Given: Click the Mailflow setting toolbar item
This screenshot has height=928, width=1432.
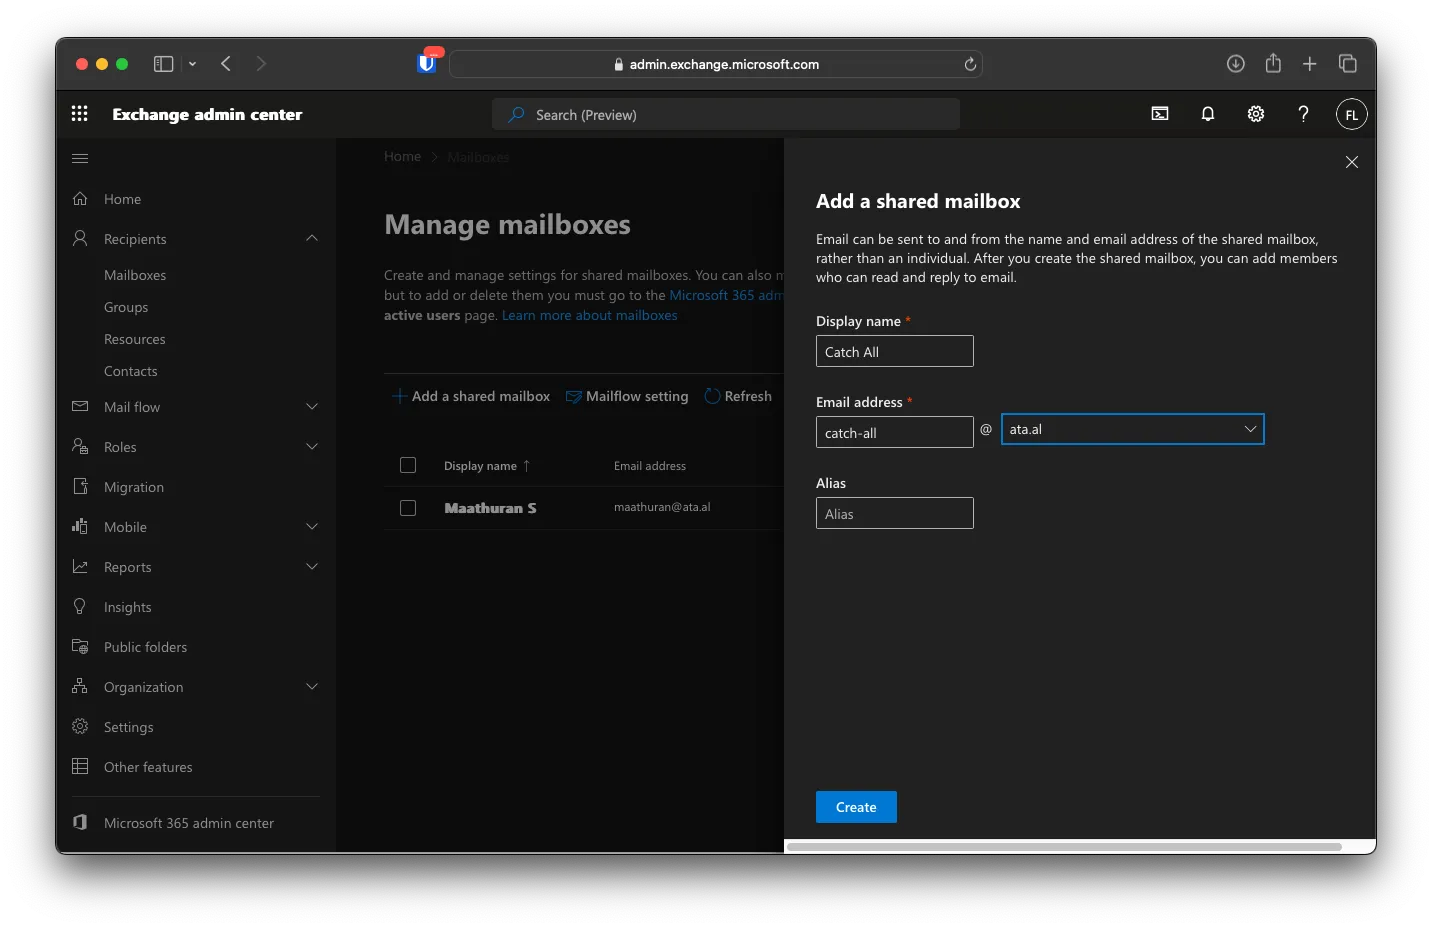Looking at the screenshot, I should point(627,396).
